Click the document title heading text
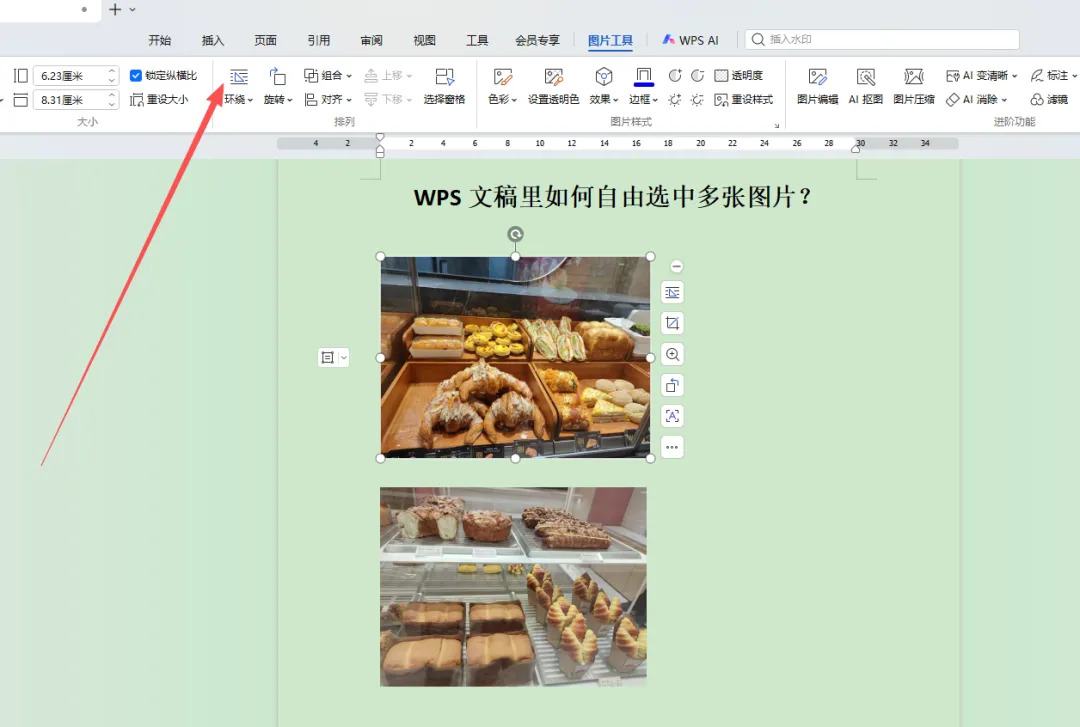1080x727 pixels. (612, 197)
